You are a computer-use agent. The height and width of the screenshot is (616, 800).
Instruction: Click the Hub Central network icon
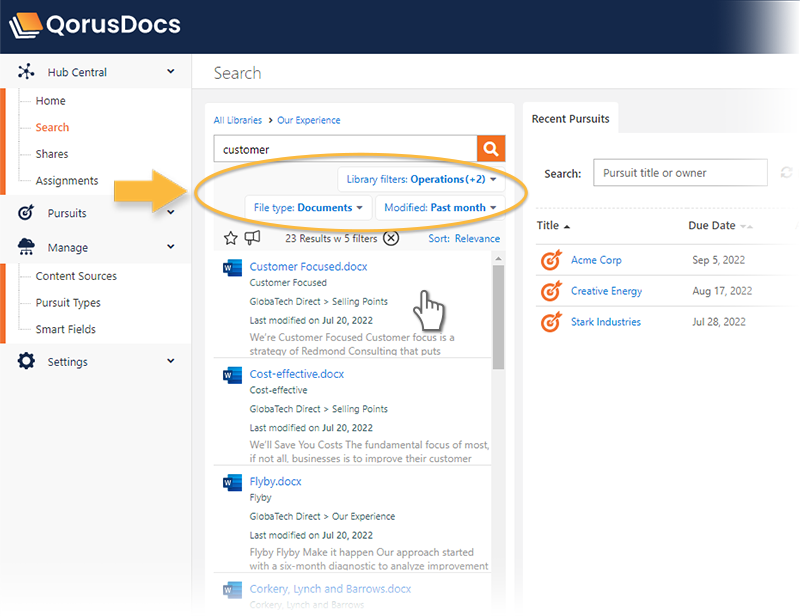(x=26, y=72)
